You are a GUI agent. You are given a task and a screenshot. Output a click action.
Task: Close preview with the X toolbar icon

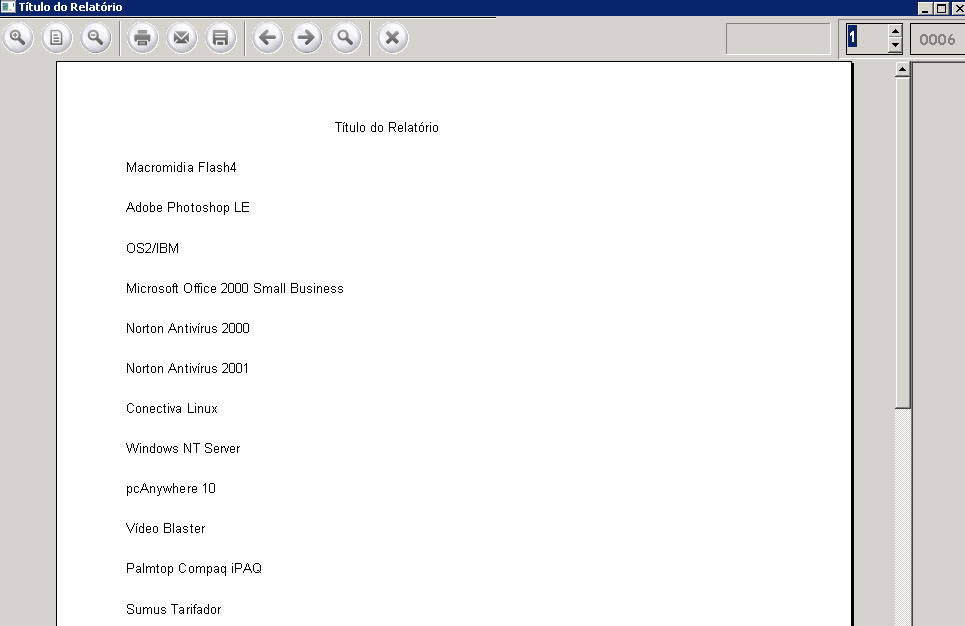[393, 38]
